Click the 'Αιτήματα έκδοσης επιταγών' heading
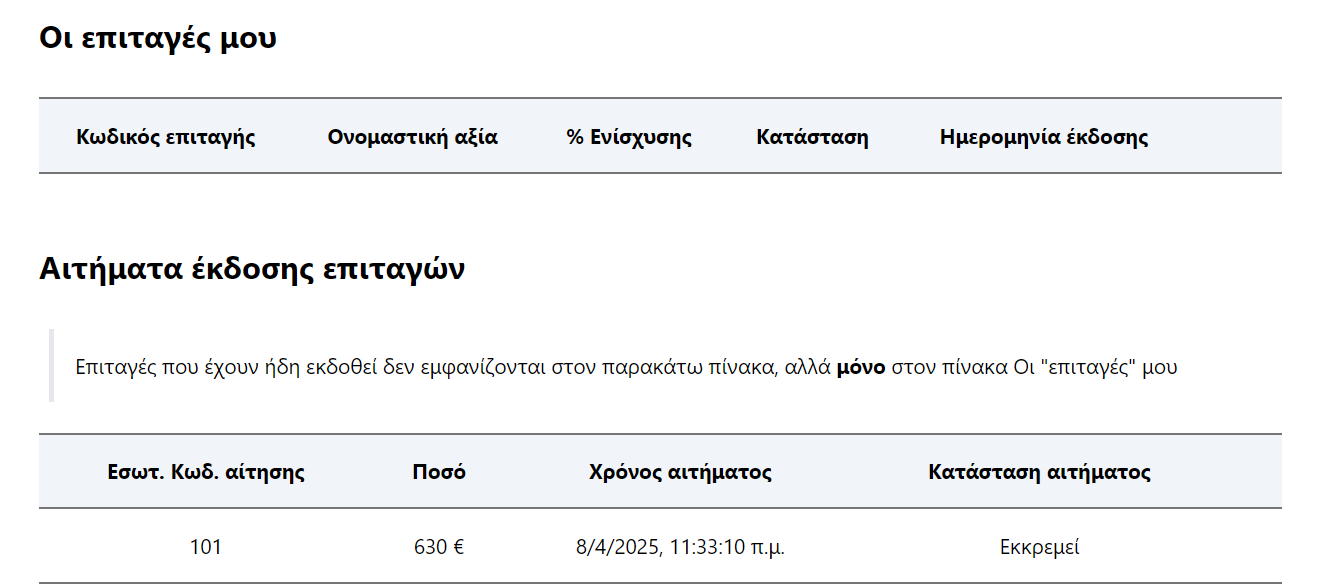1324x587 pixels. click(x=252, y=269)
